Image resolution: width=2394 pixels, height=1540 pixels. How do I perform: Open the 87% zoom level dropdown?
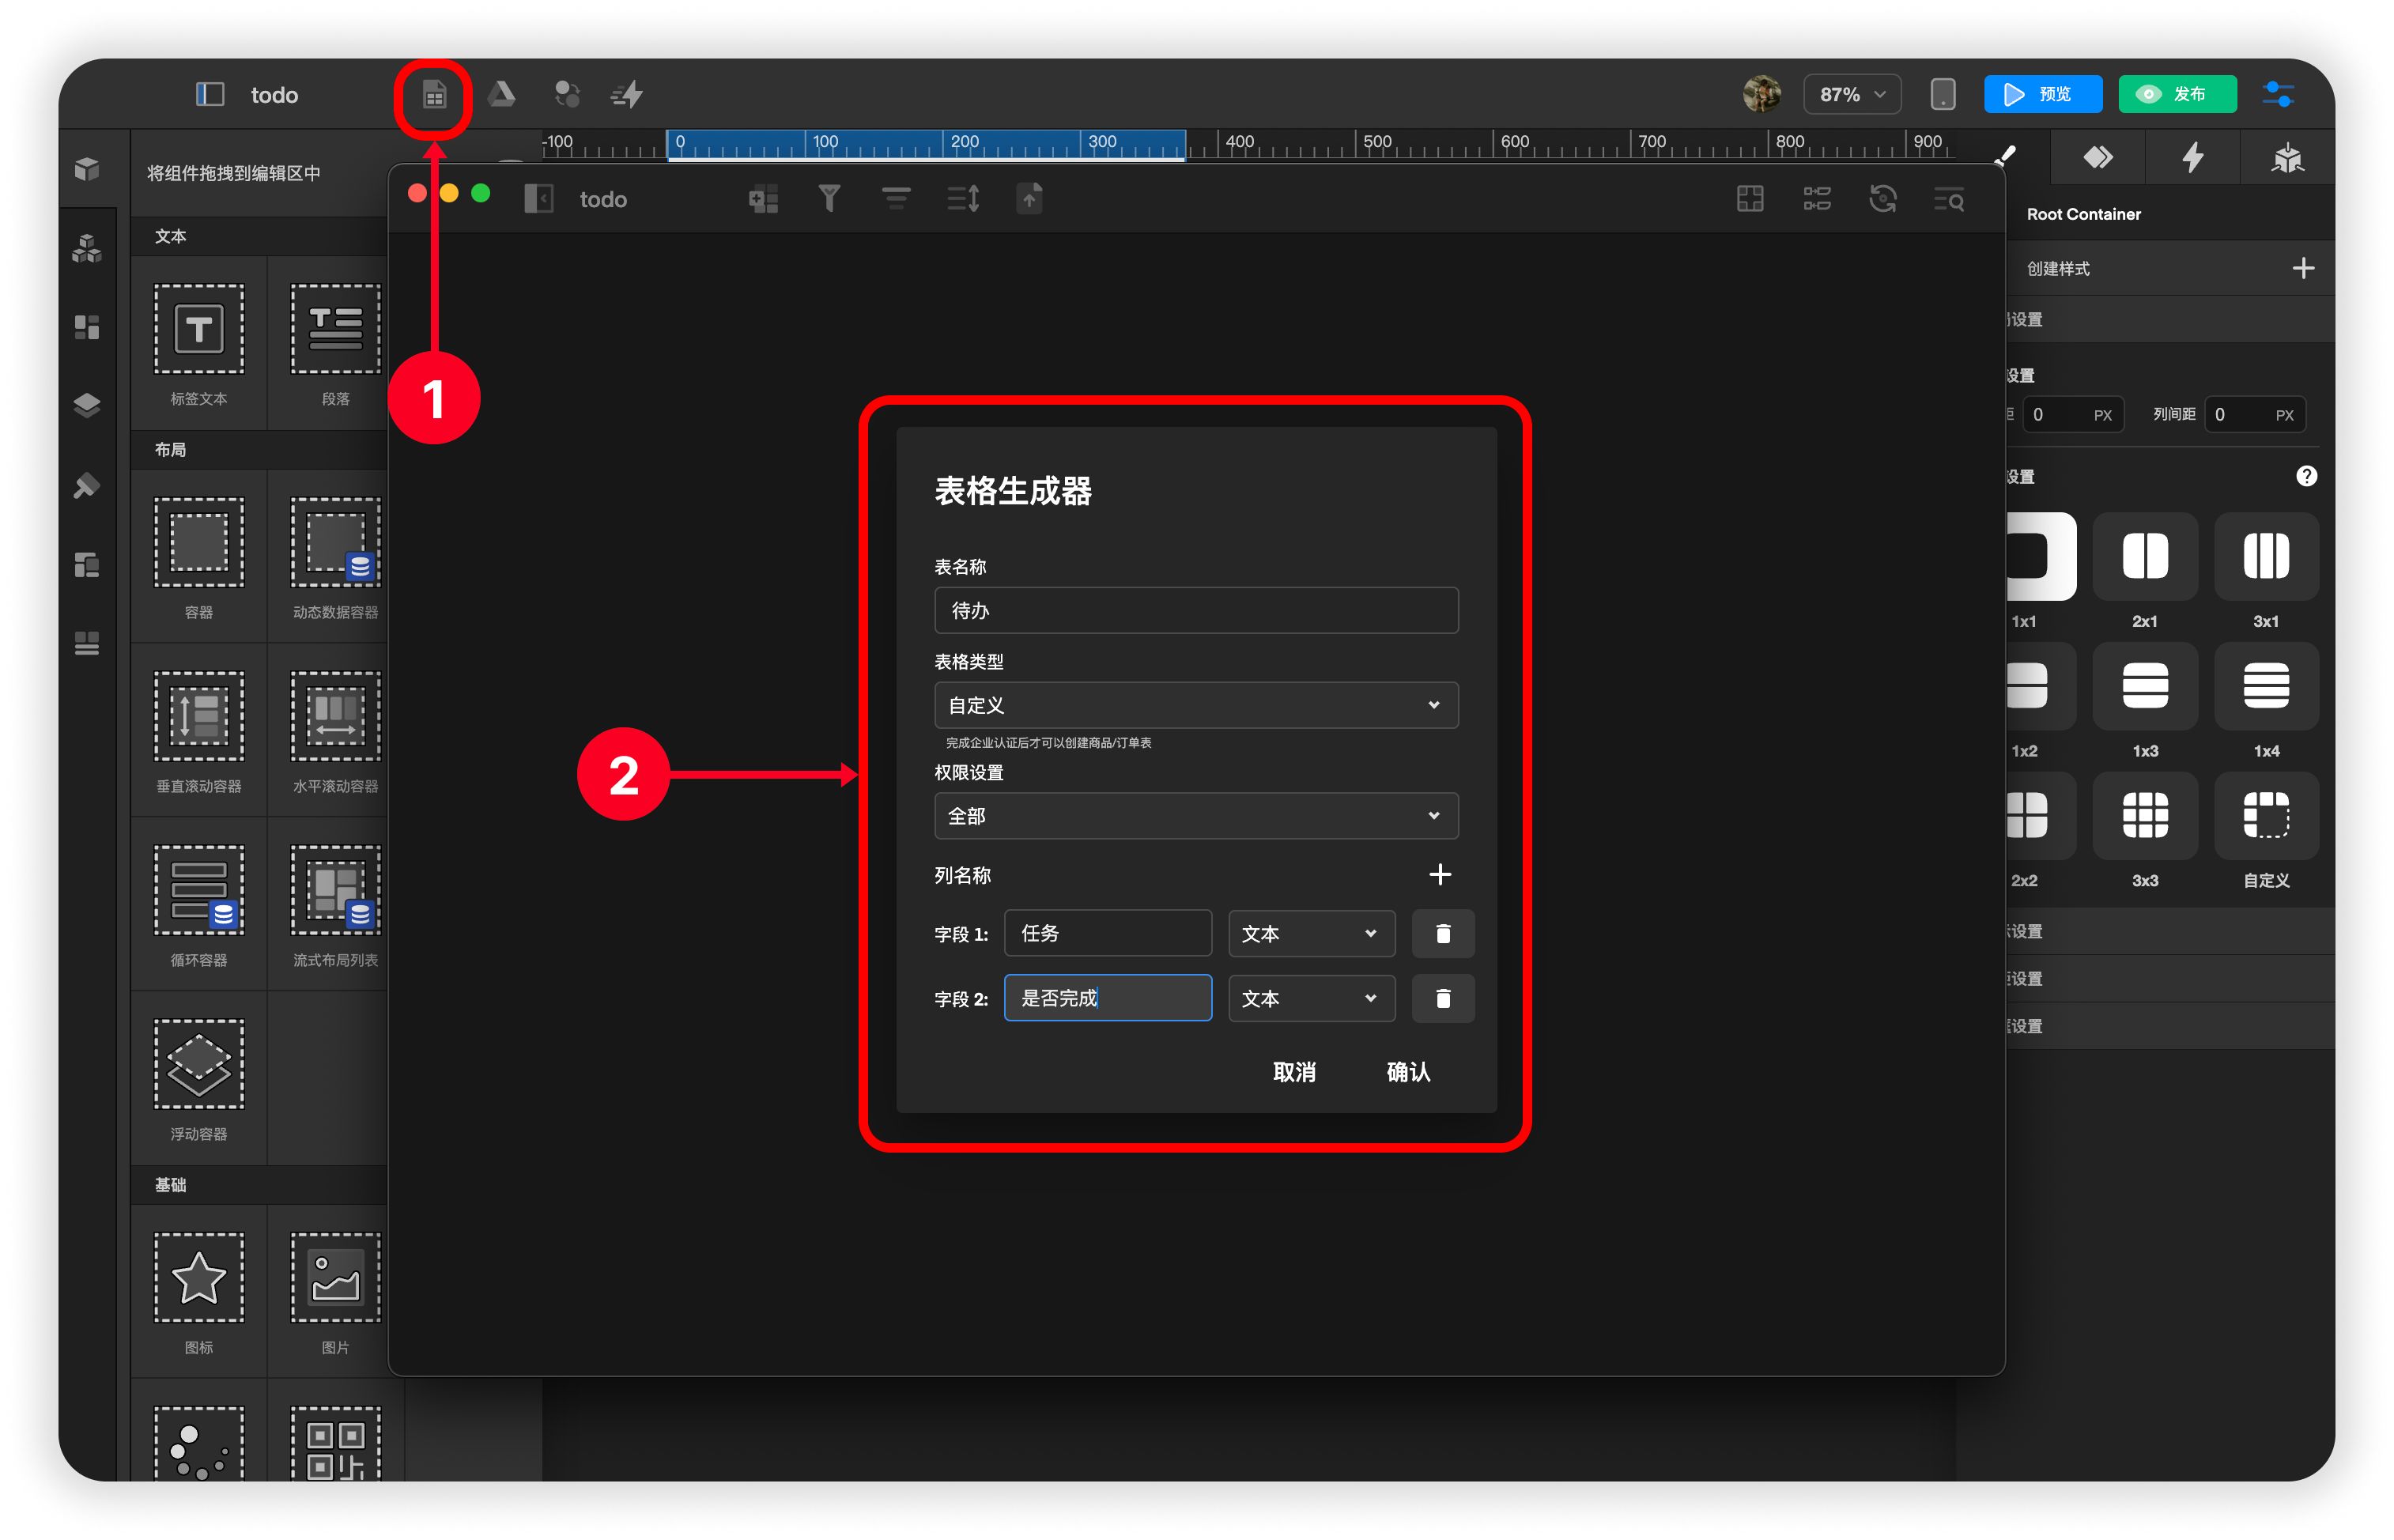tap(1851, 95)
